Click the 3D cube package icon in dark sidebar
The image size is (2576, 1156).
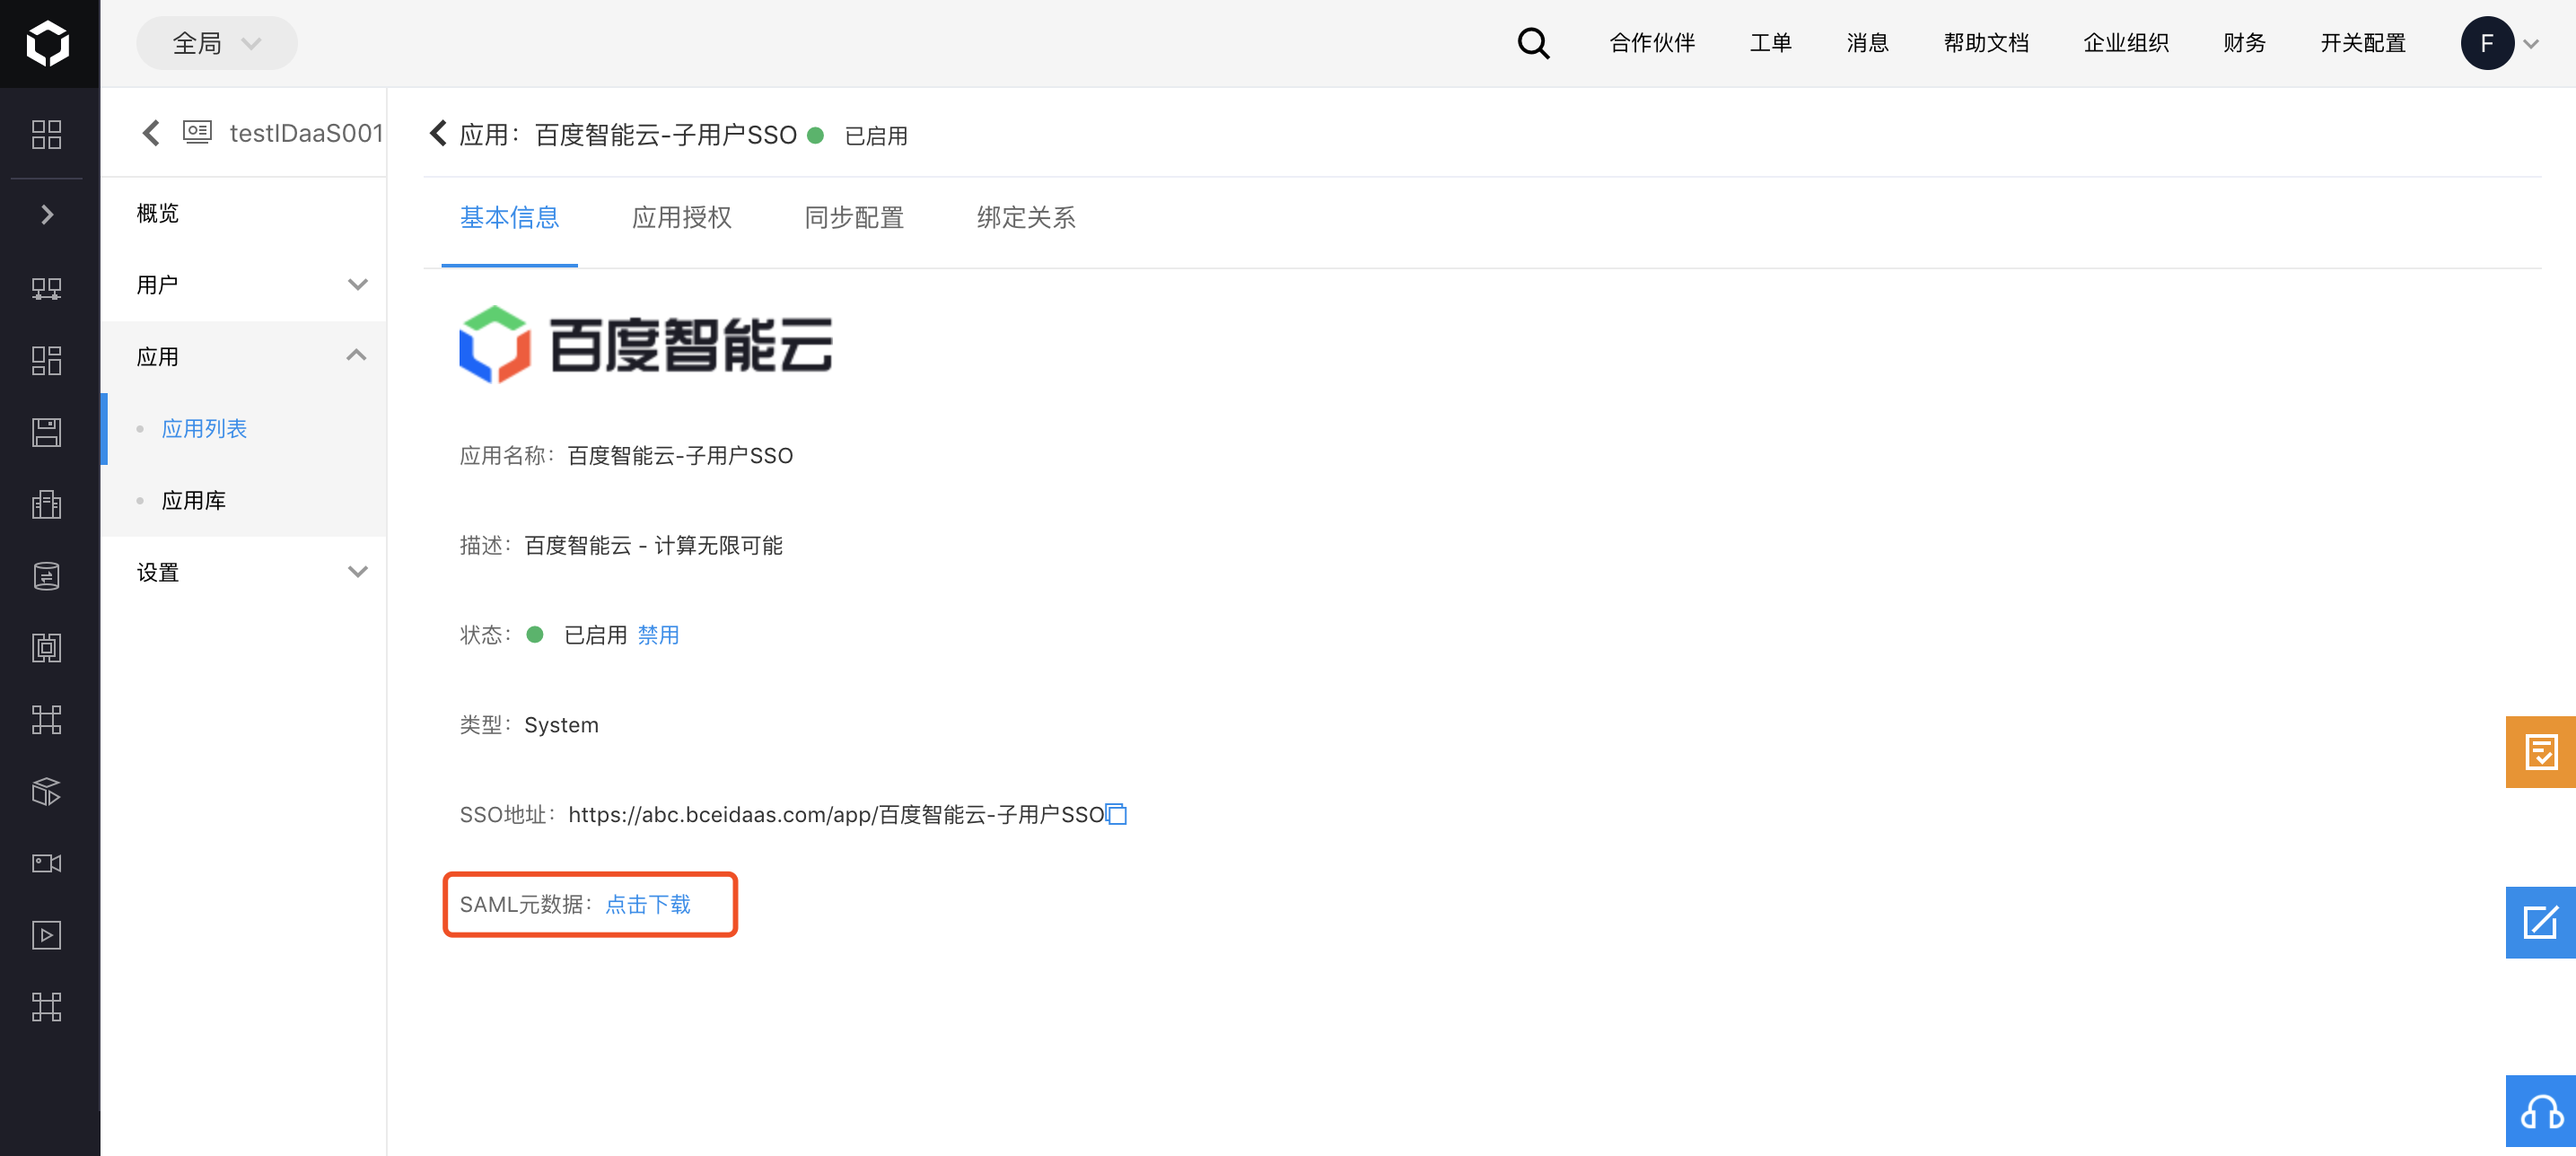pos(47,792)
